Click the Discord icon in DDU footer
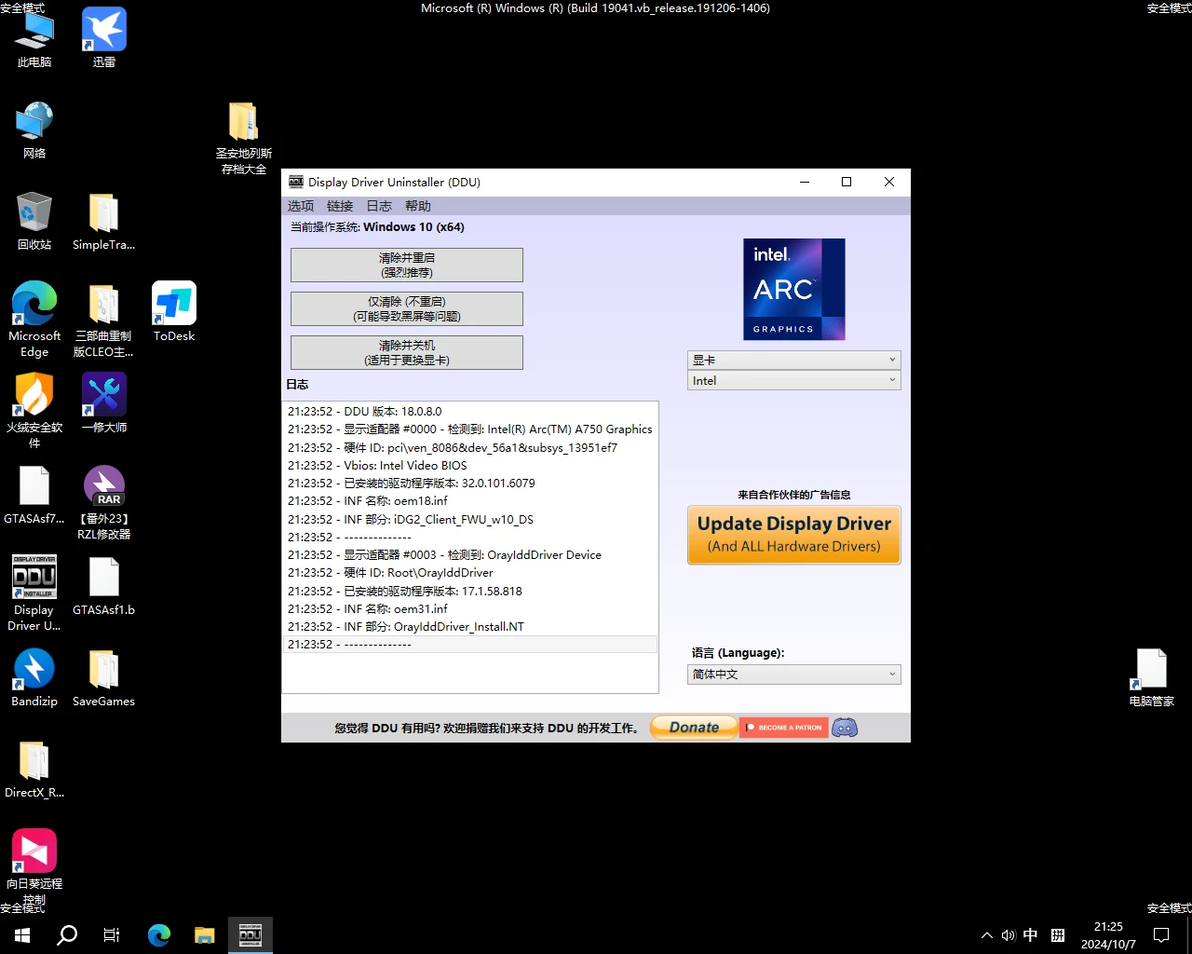 click(x=845, y=727)
